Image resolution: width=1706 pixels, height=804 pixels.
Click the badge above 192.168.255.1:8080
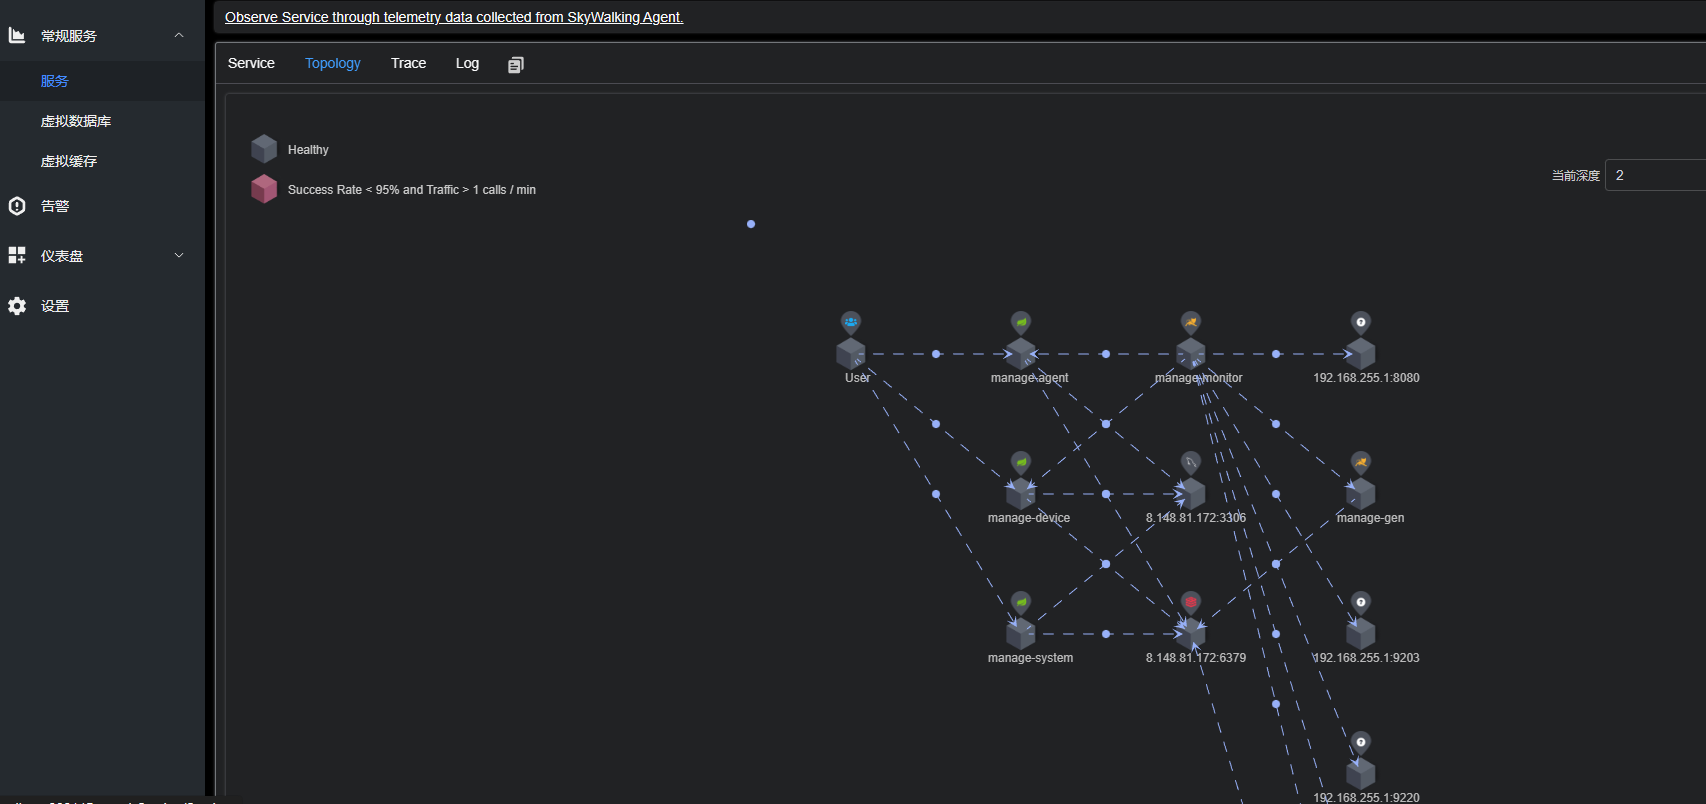pyautogui.click(x=1361, y=323)
